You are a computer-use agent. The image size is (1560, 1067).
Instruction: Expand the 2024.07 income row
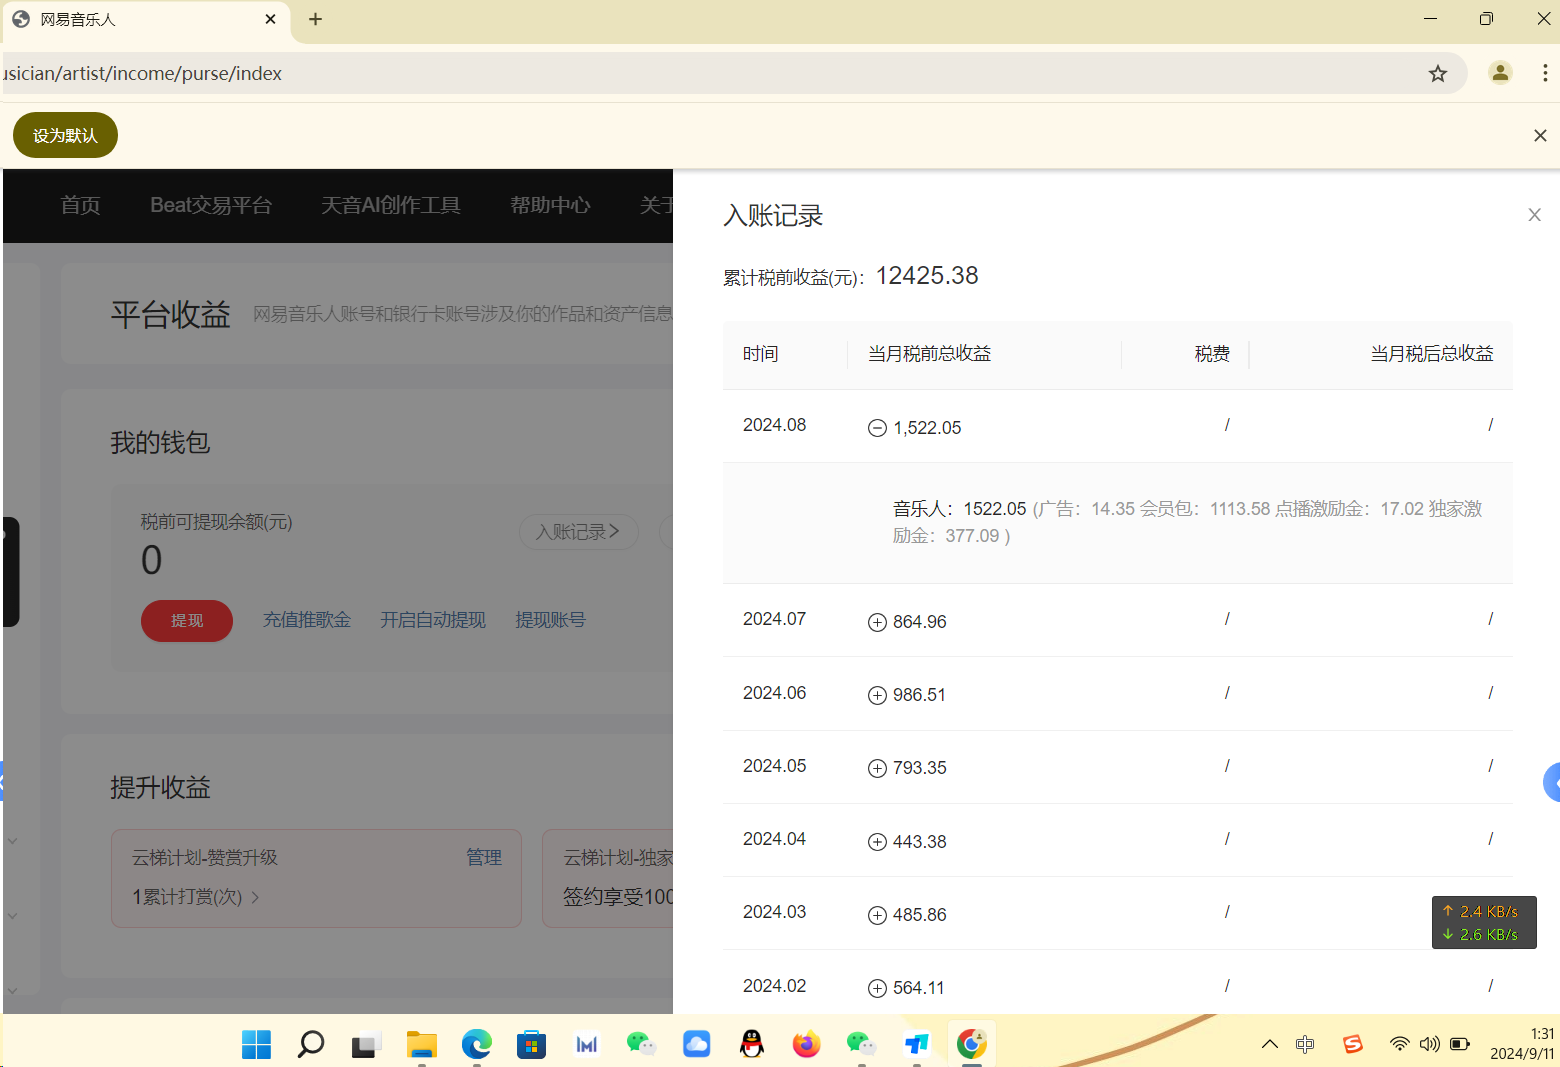click(x=877, y=622)
